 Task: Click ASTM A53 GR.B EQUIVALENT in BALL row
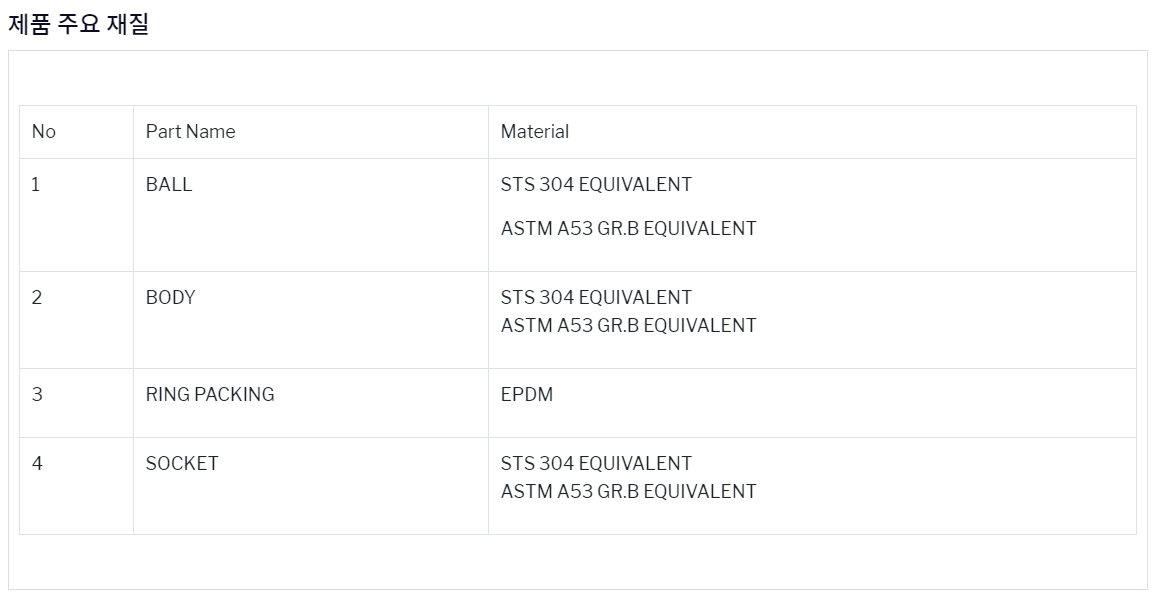tap(628, 229)
